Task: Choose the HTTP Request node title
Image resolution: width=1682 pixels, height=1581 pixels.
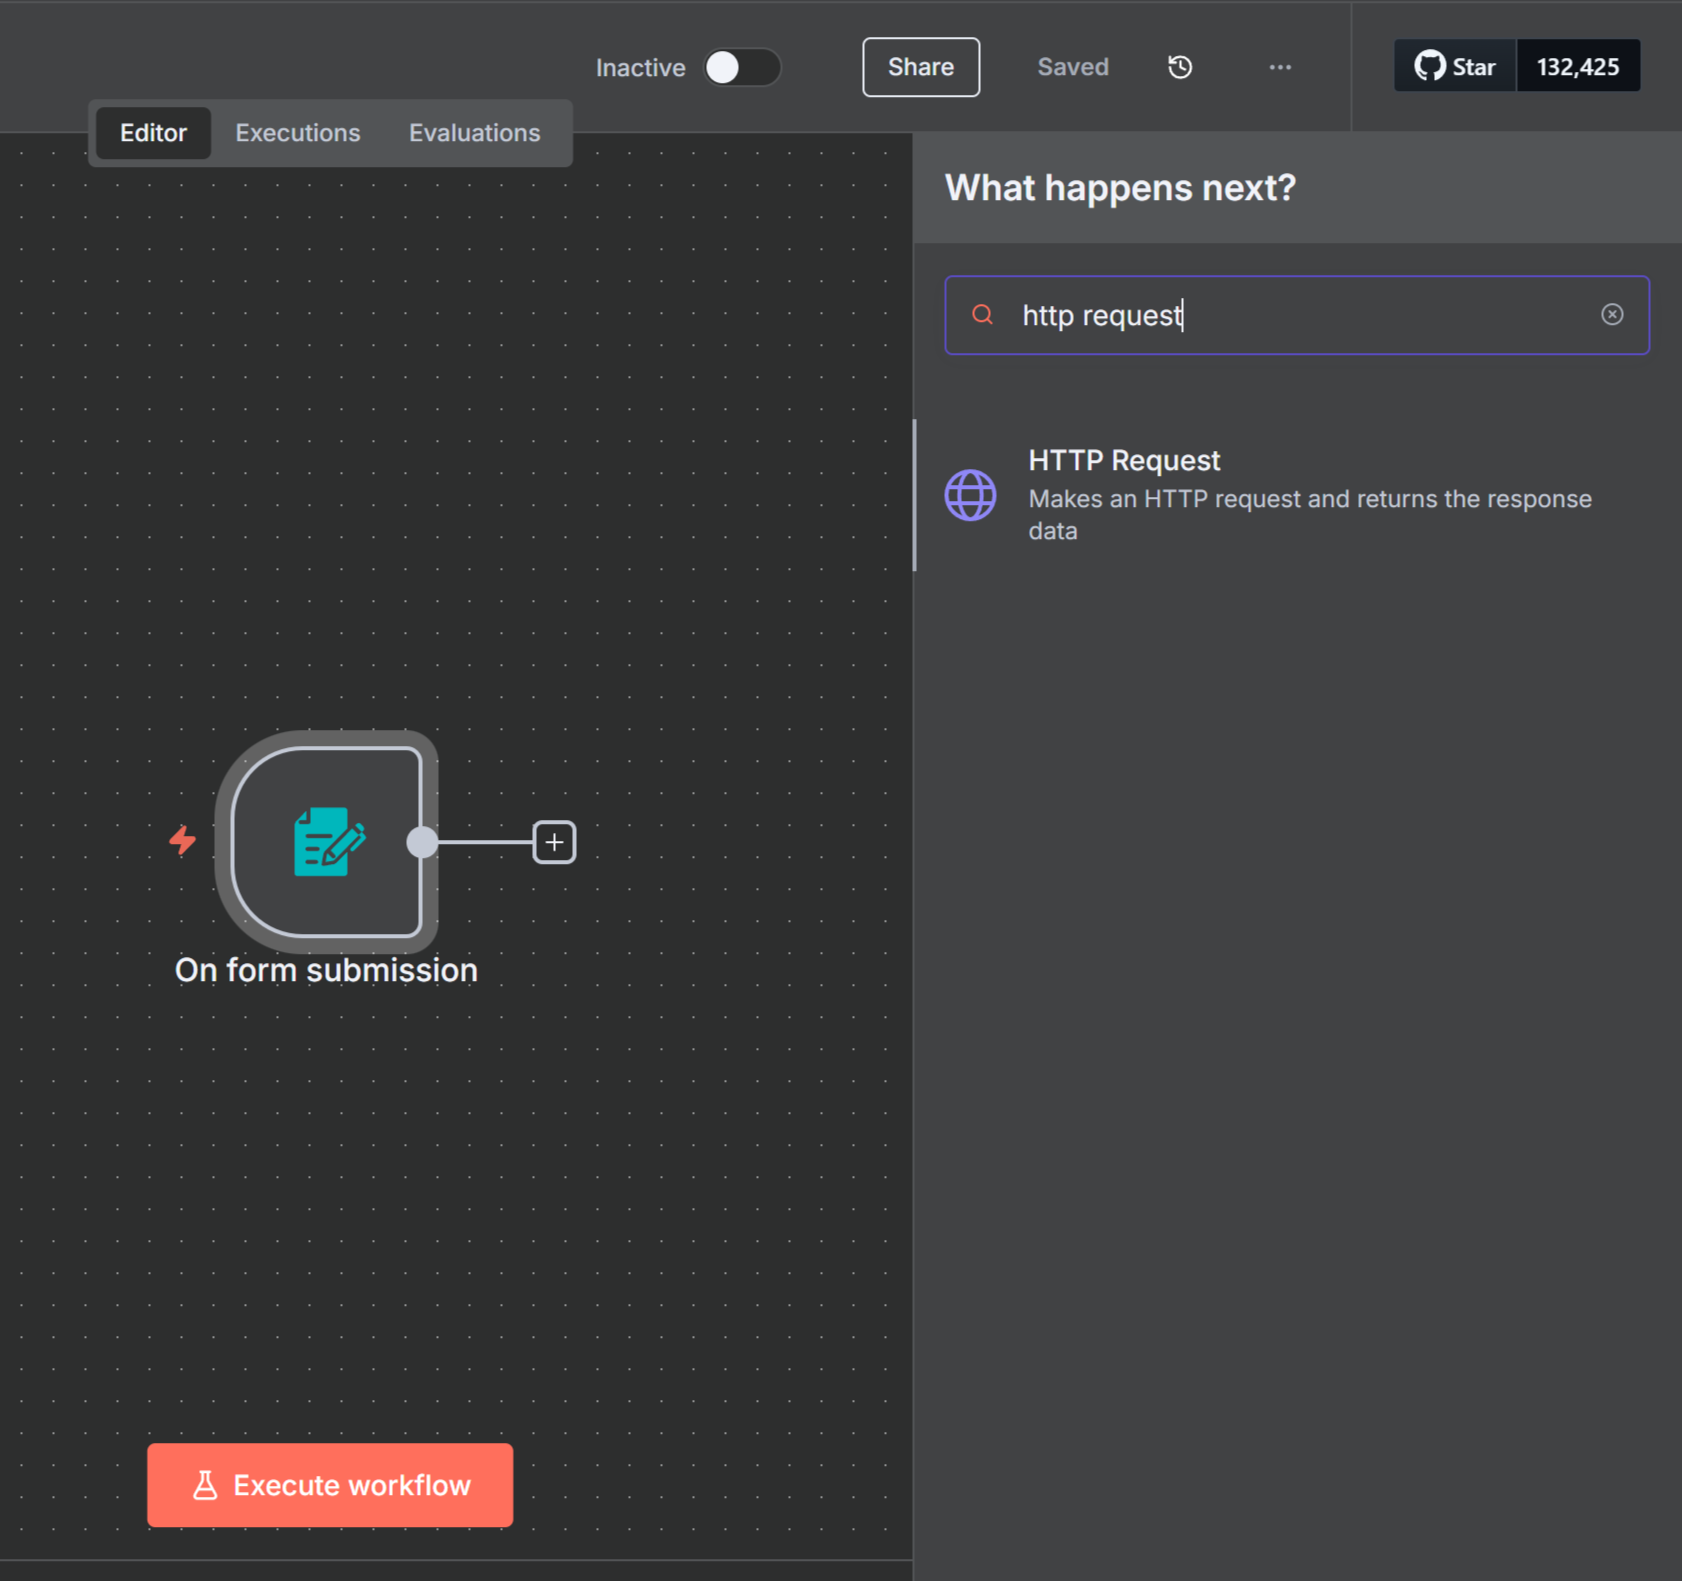Action: click(1124, 460)
